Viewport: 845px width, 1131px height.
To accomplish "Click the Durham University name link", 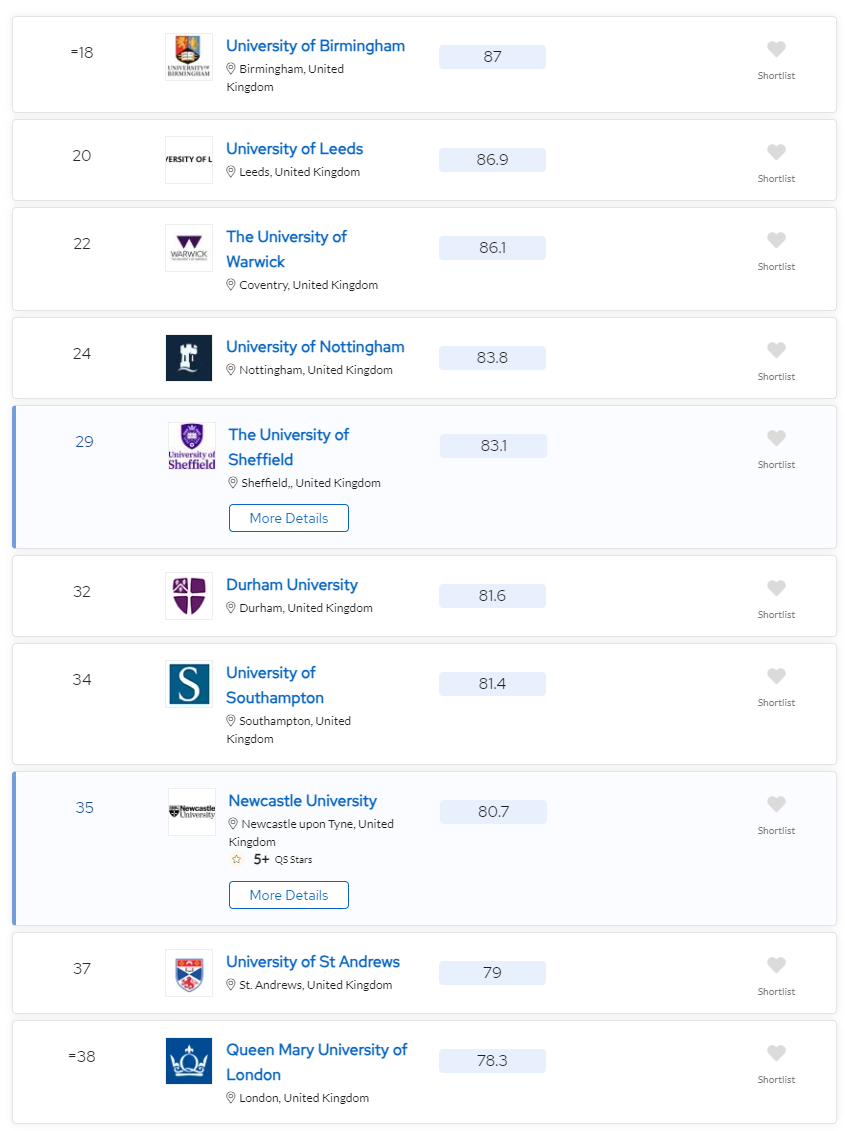I will 292,585.
